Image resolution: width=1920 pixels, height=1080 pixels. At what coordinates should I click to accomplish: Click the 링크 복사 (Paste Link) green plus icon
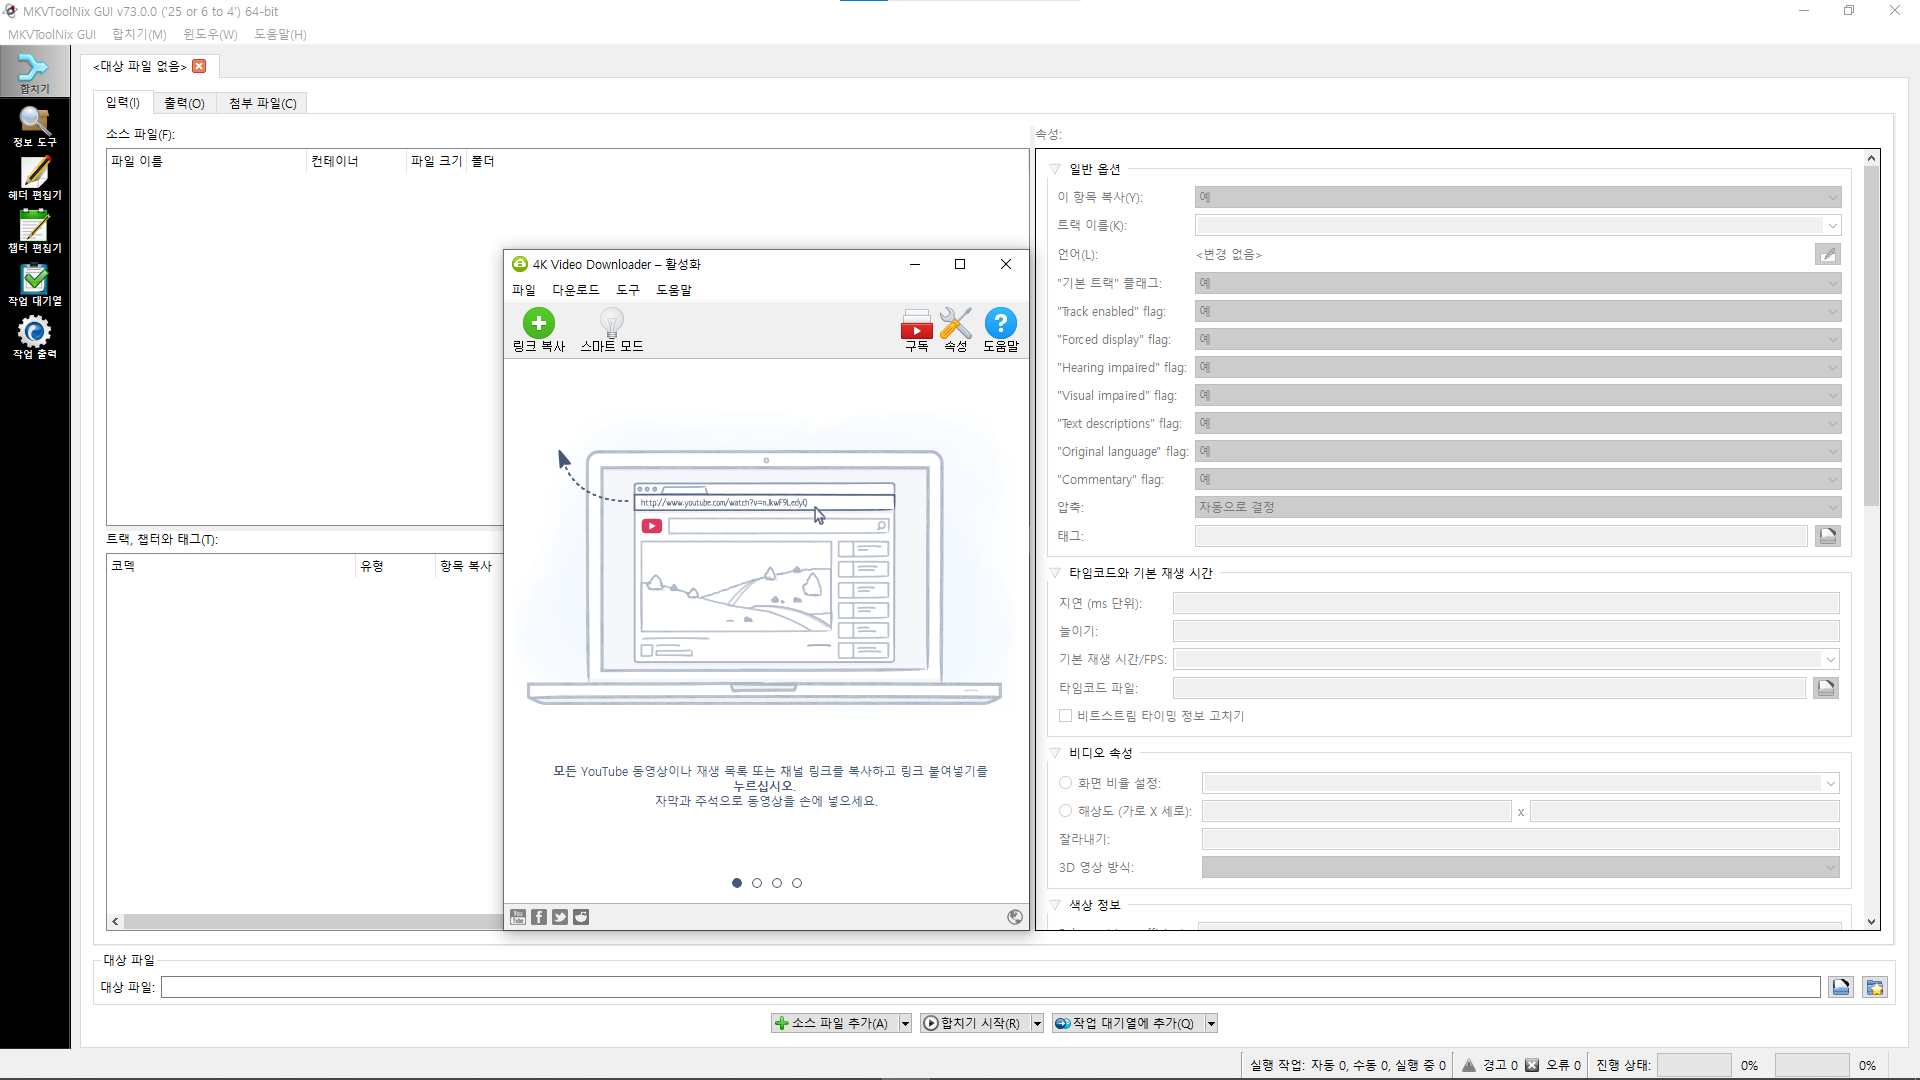(538, 323)
